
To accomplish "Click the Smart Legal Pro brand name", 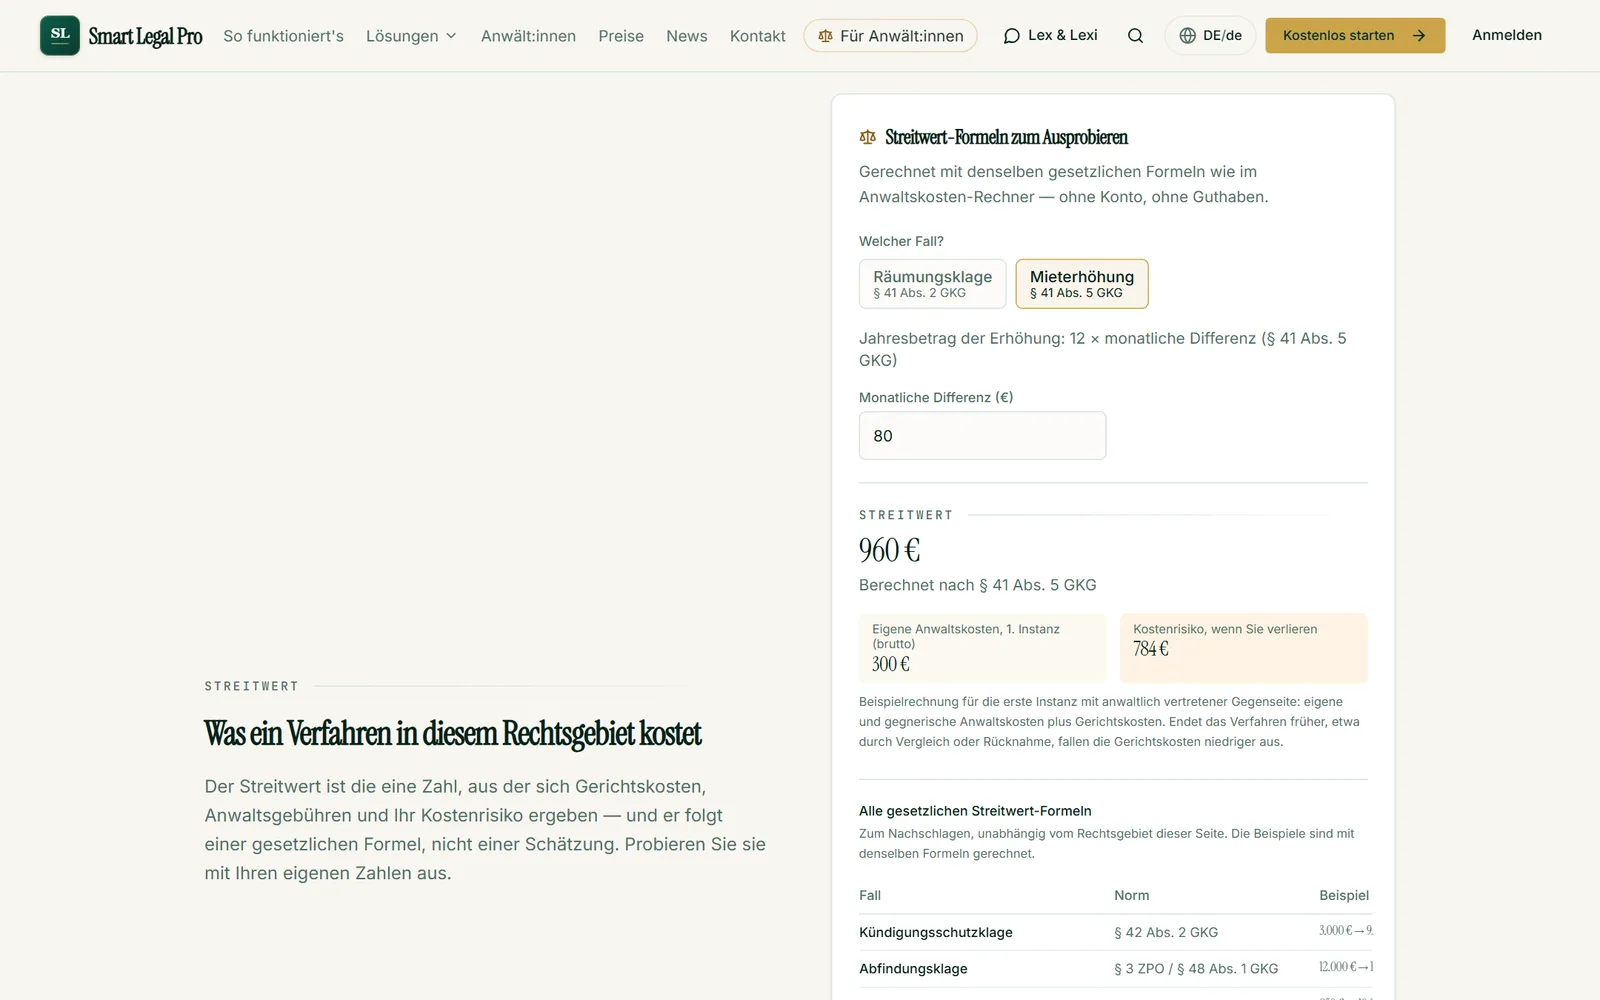I will [145, 36].
